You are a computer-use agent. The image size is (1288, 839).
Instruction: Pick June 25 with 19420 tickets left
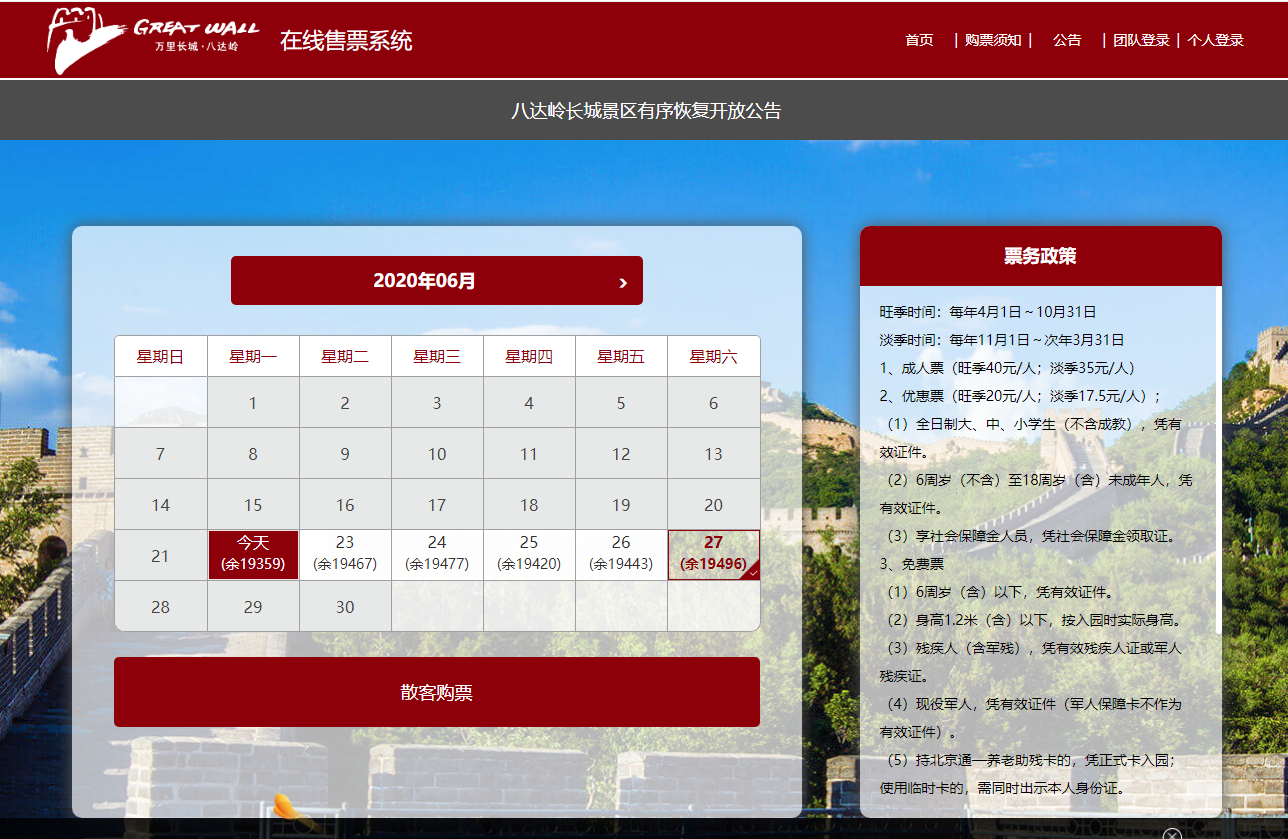(x=529, y=554)
